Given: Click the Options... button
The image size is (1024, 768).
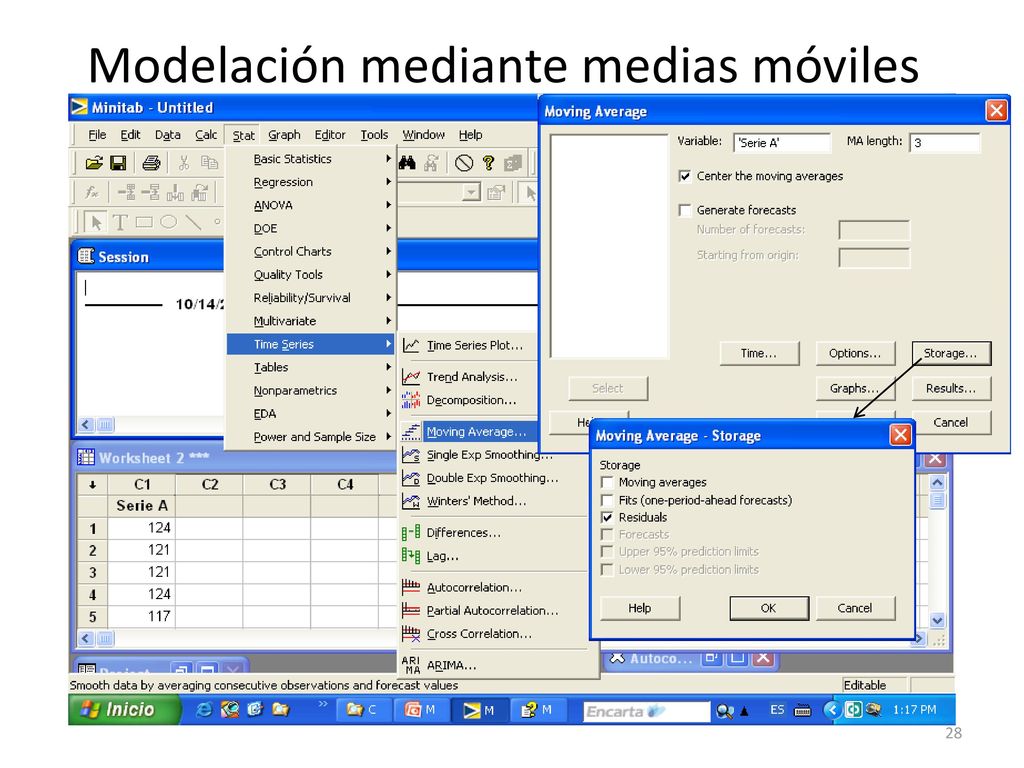Looking at the screenshot, I should coord(855,353).
